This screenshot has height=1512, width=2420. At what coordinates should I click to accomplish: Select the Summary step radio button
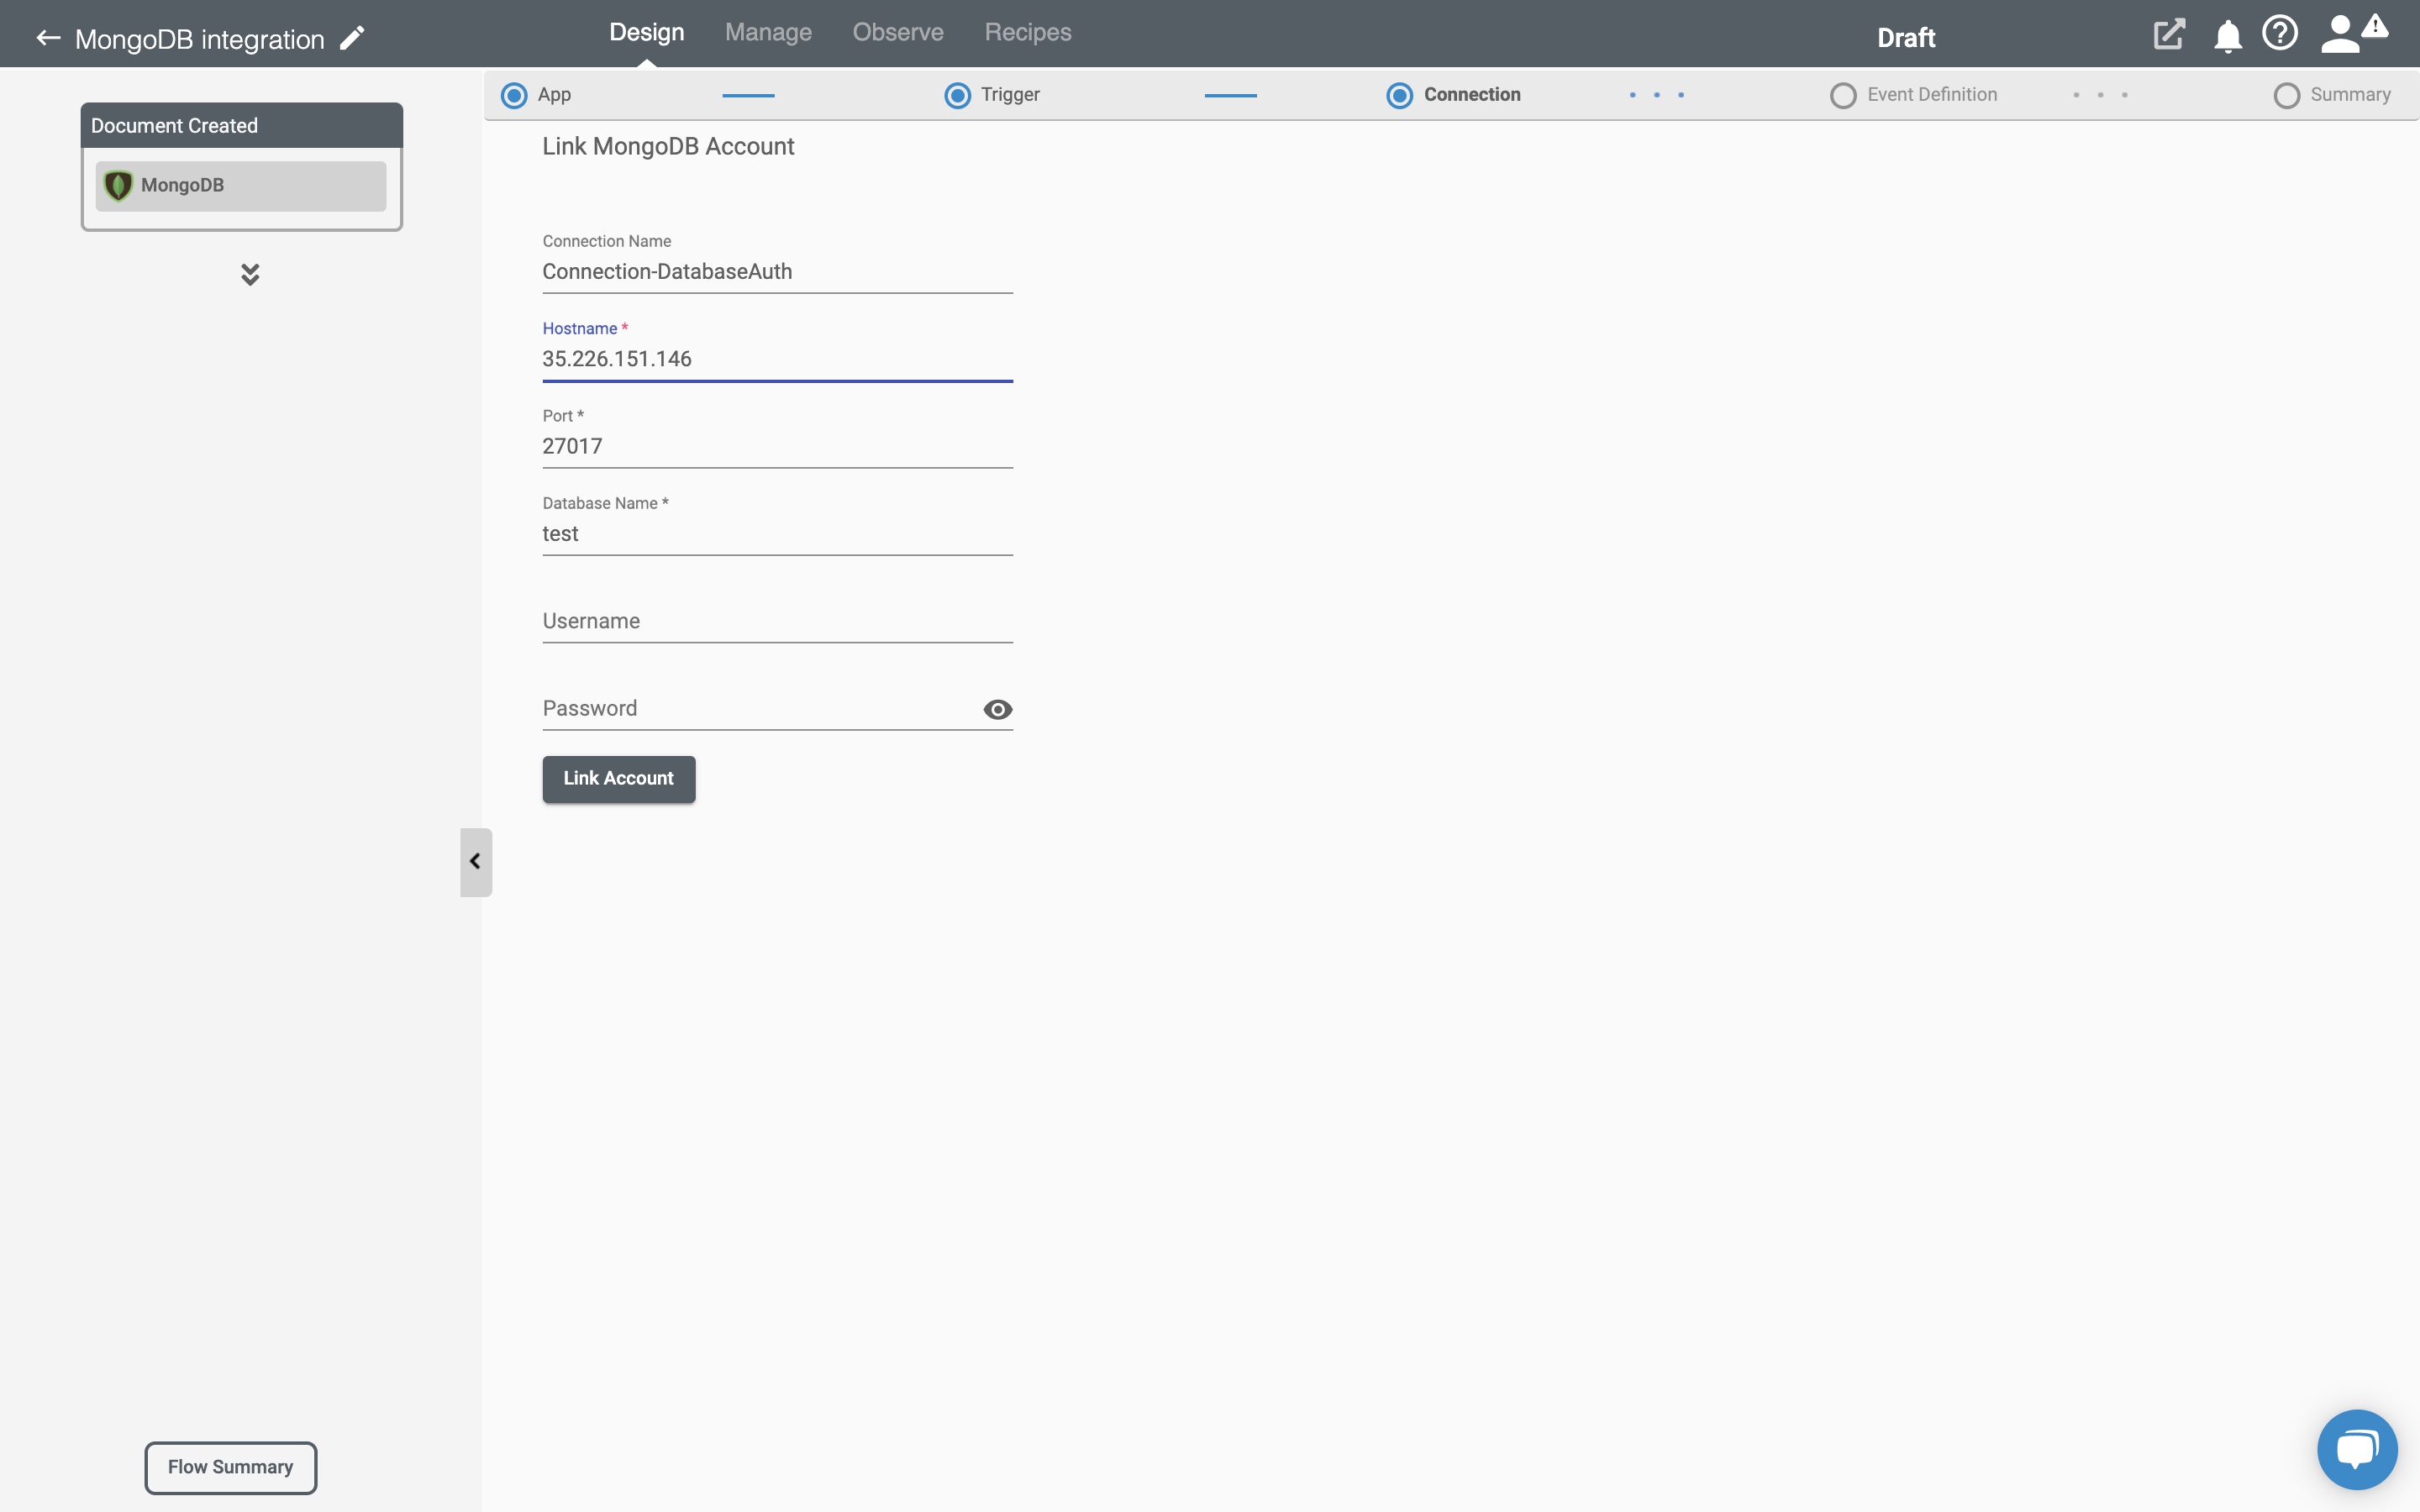[2286, 94]
